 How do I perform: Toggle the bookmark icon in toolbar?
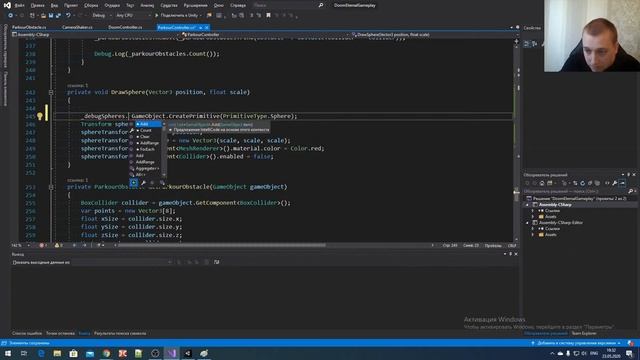pos(268,16)
